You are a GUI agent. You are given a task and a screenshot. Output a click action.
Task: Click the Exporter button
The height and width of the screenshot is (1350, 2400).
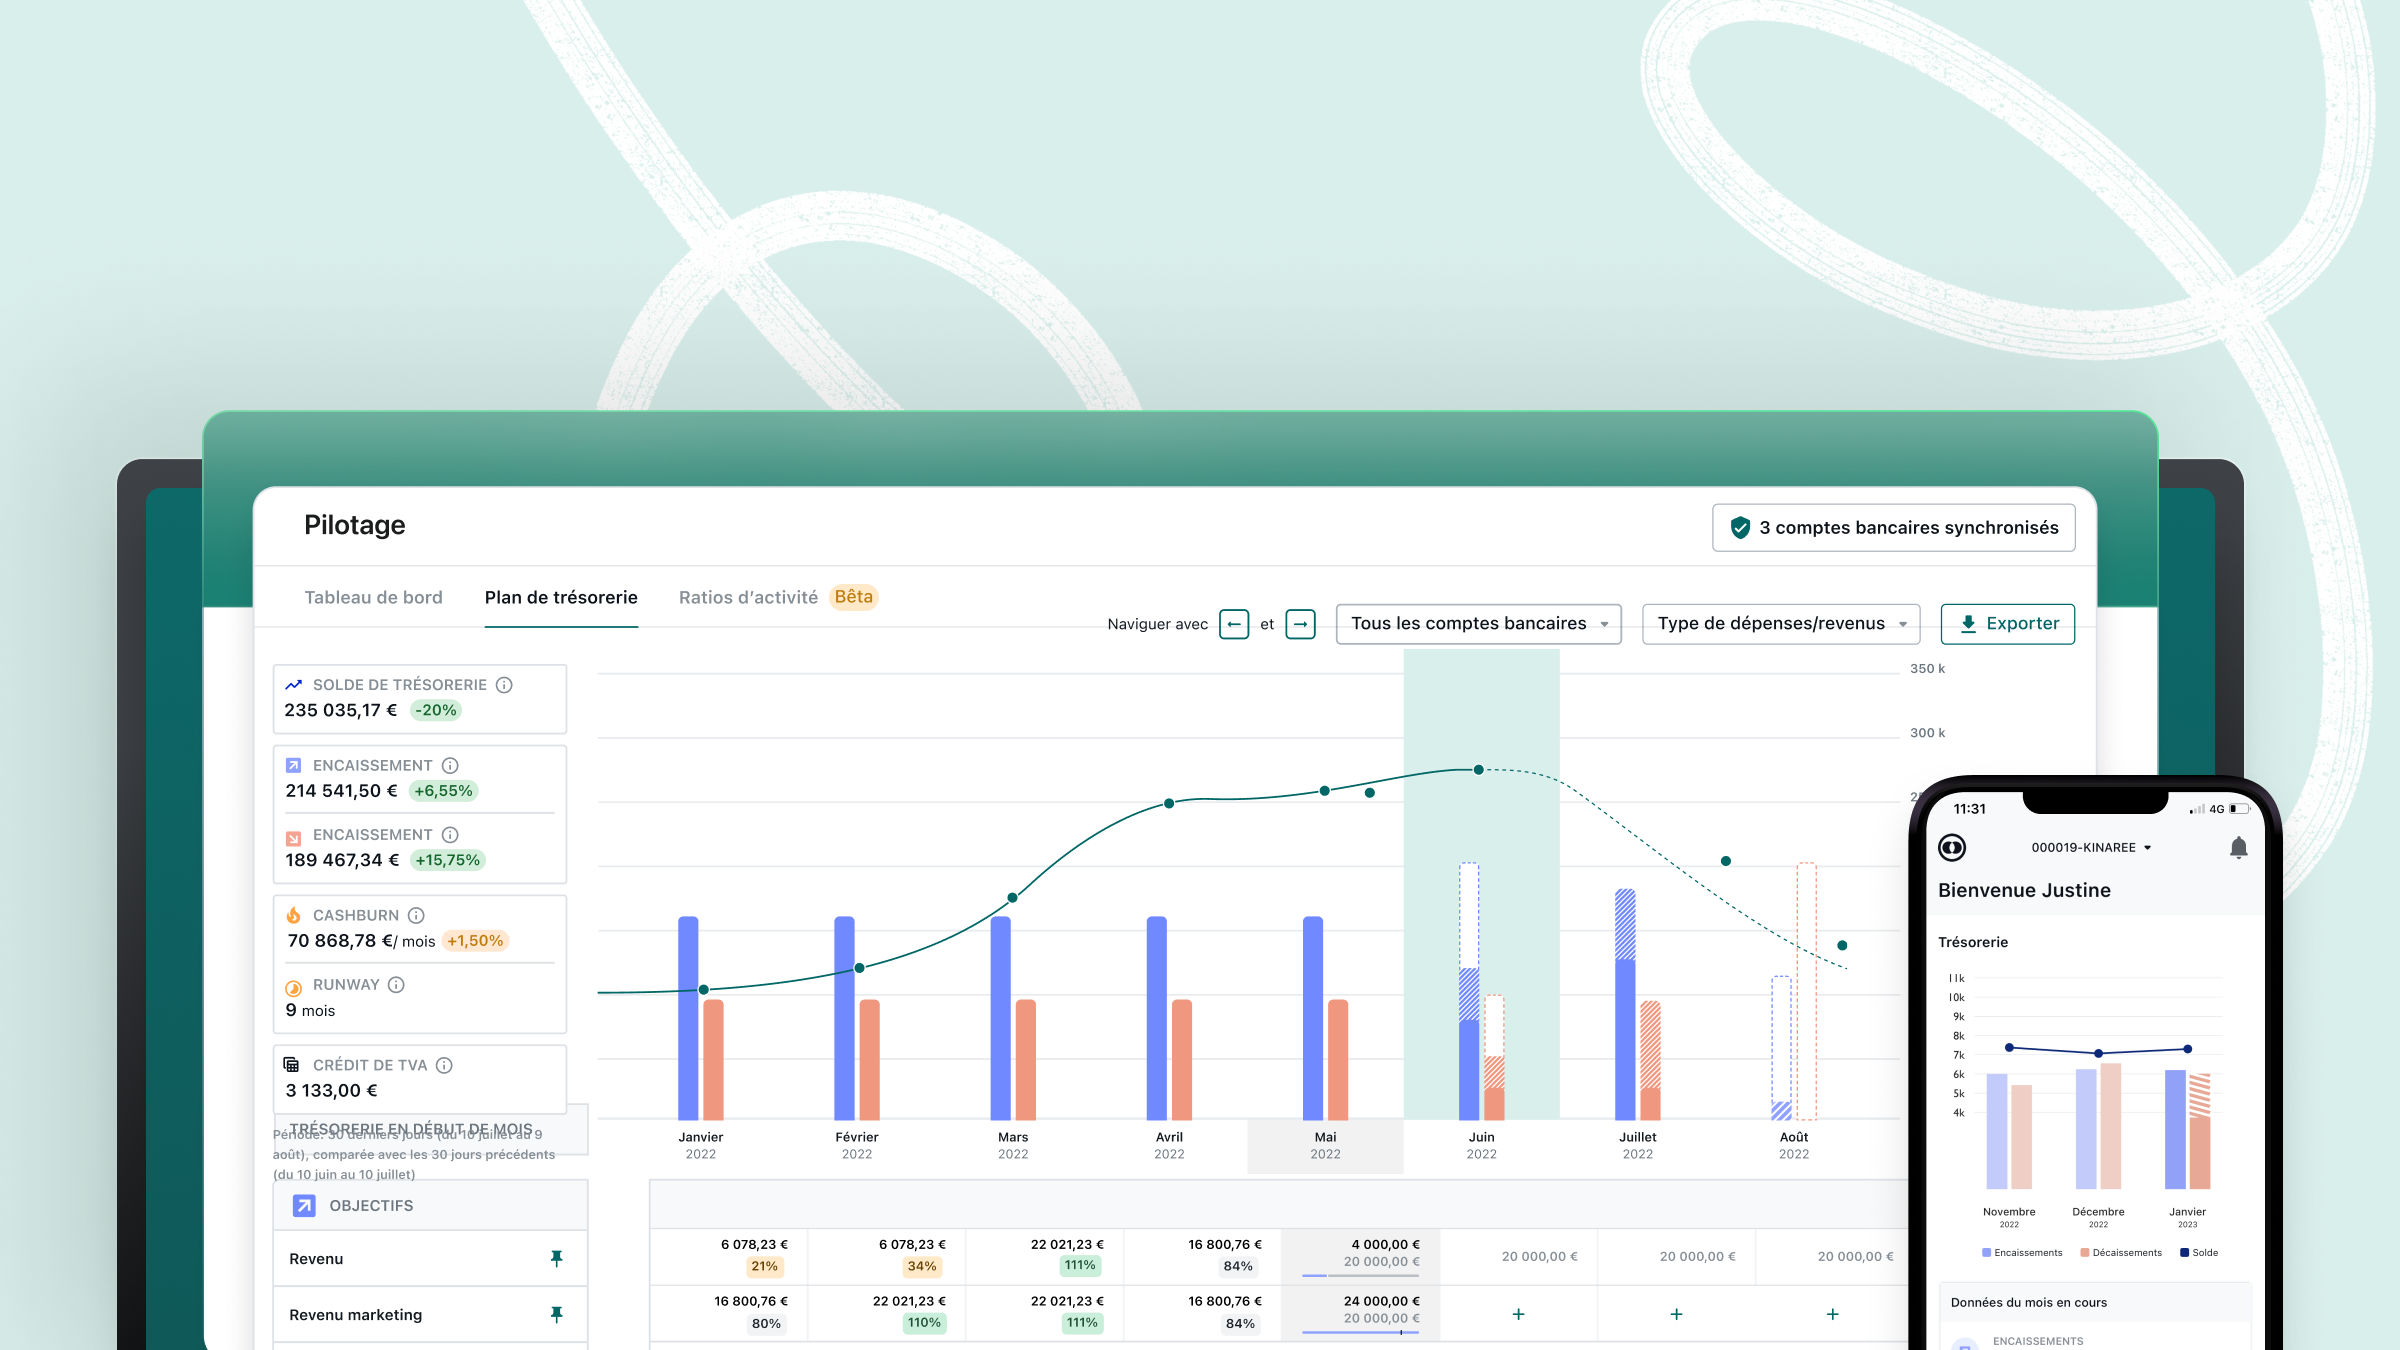click(2007, 624)
